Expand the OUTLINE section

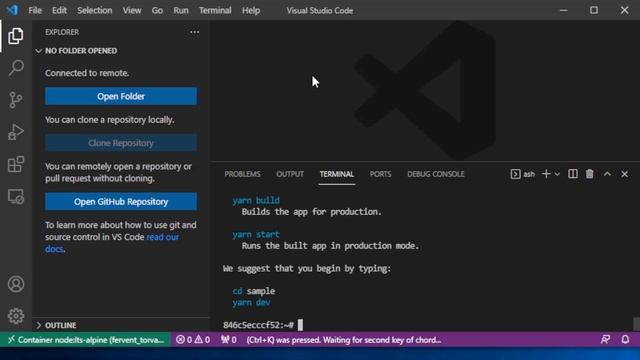coord(121,325)
